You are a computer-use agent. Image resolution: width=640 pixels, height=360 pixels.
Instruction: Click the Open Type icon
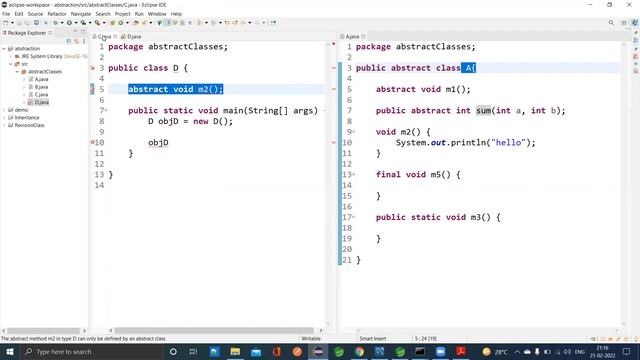coord(136,23)
